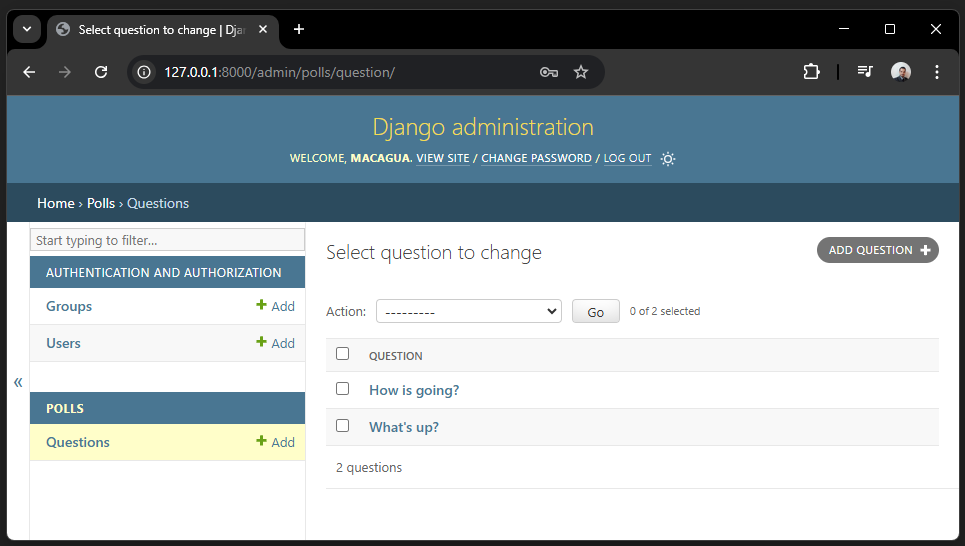Image resolution: width=965 pixels, height=546 pixels.
Task: Click the Add Question button
Action: pyautogui.click(x=878, y=250)
